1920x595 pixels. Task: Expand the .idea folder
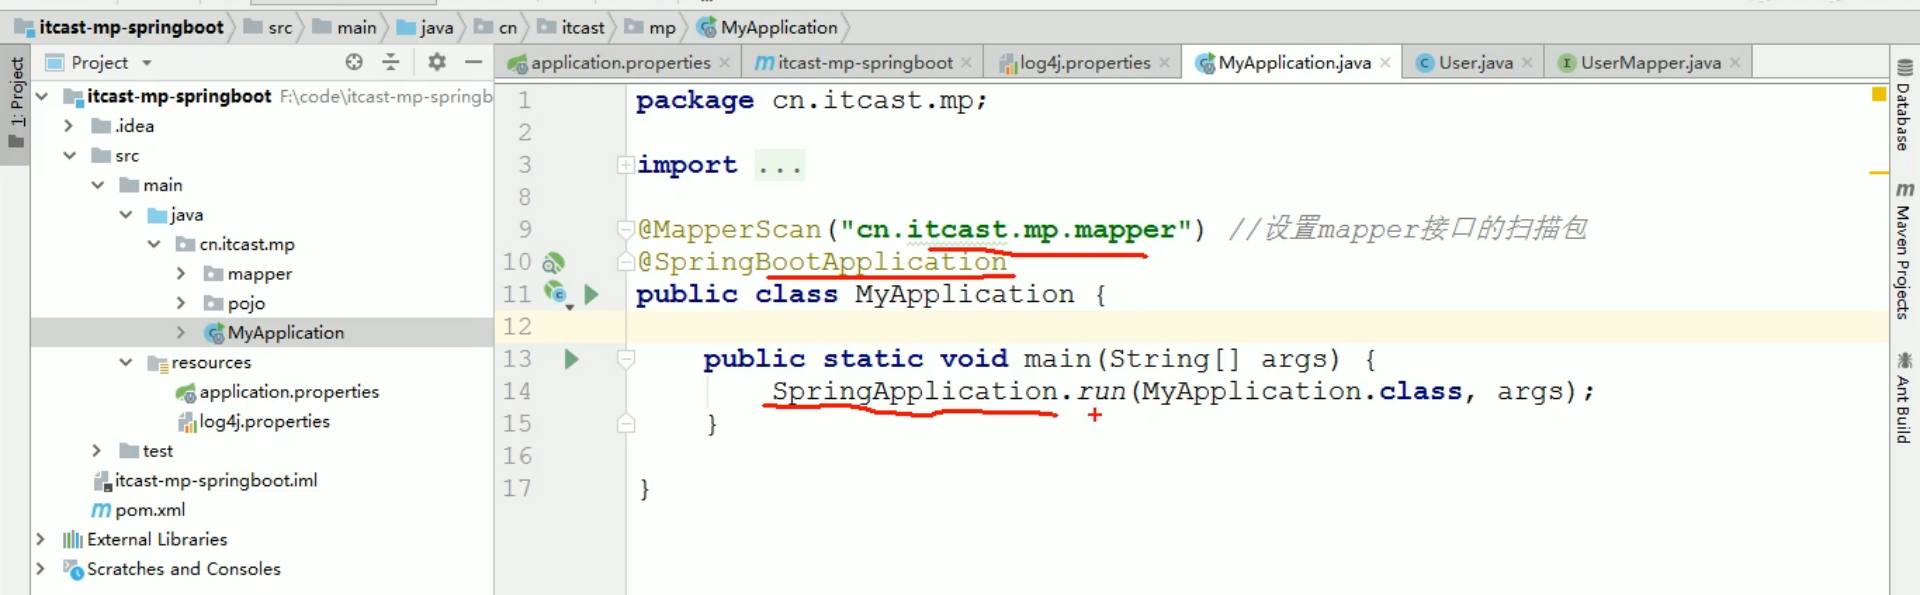[x=69, y=126]
